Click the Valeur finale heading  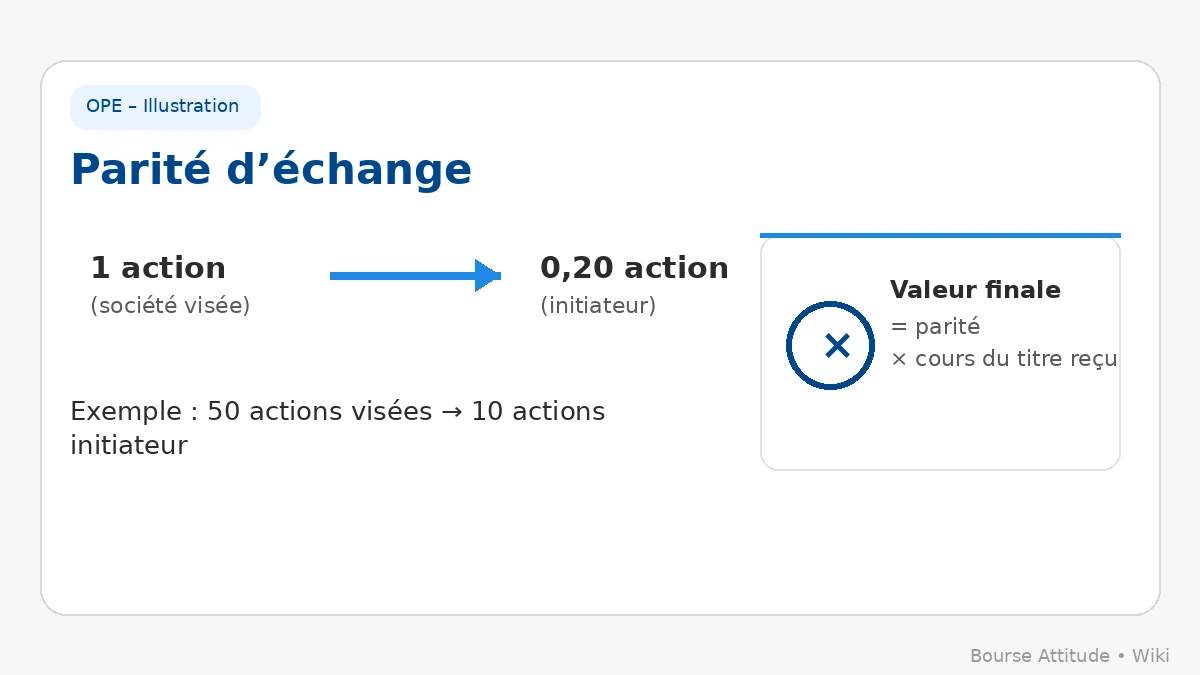(975, 290)
